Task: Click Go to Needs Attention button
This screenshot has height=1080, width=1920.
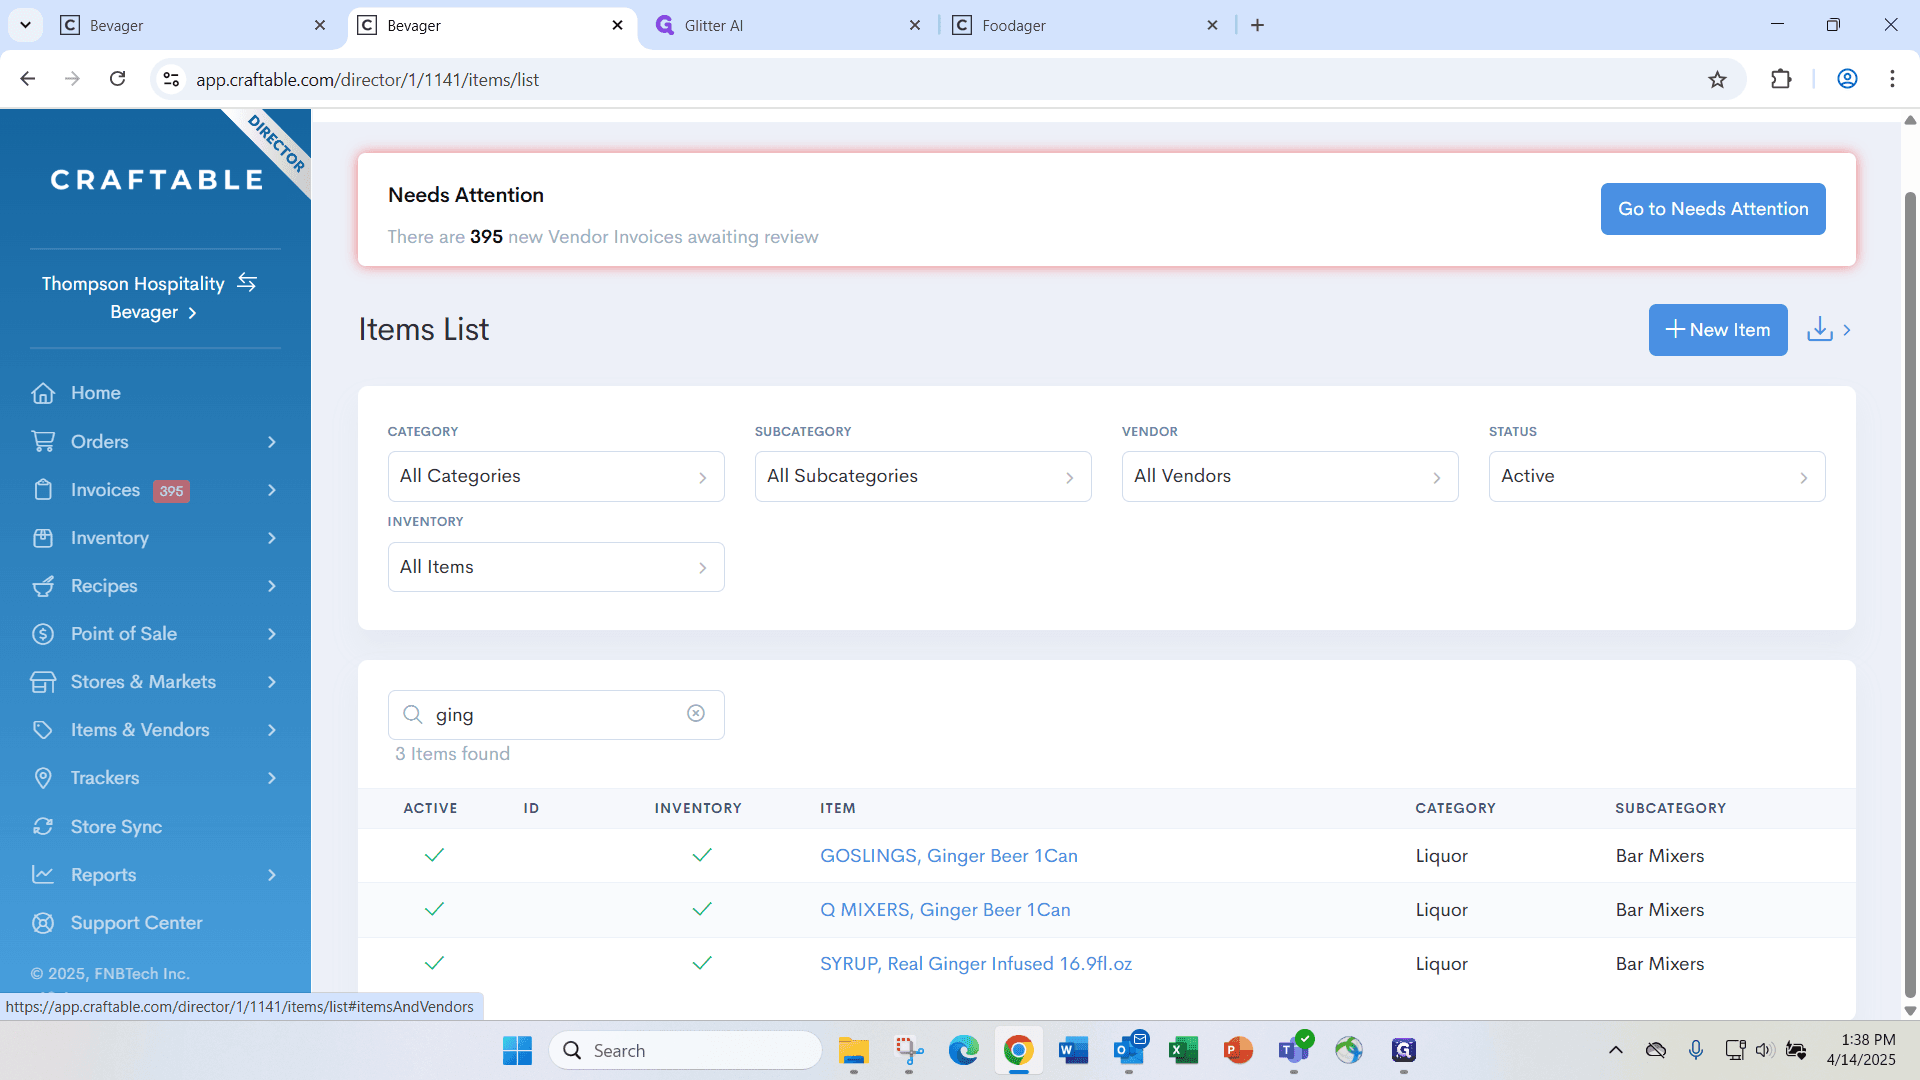Action: 1713,209
